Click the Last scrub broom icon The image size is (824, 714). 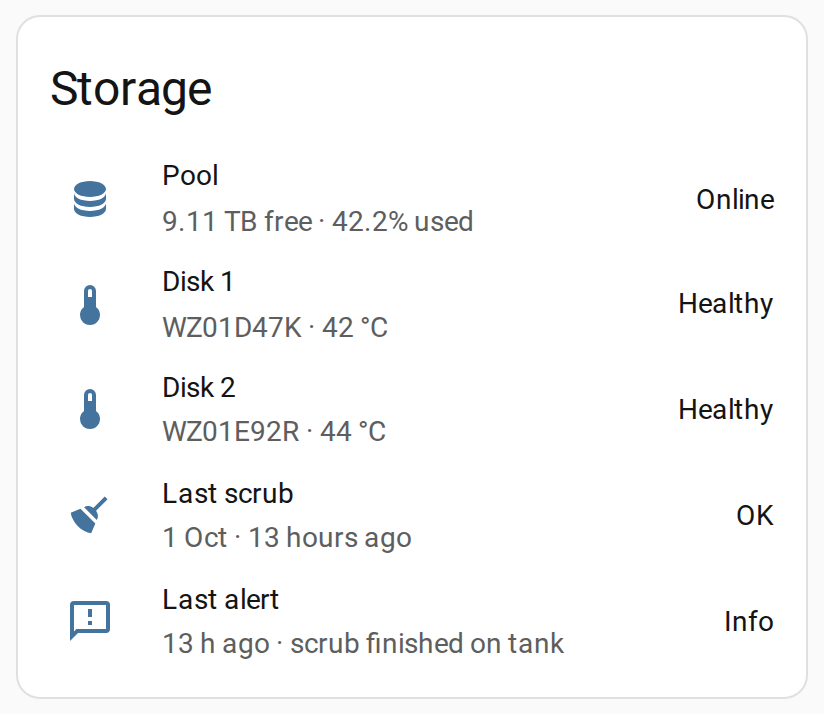point(89,515)
